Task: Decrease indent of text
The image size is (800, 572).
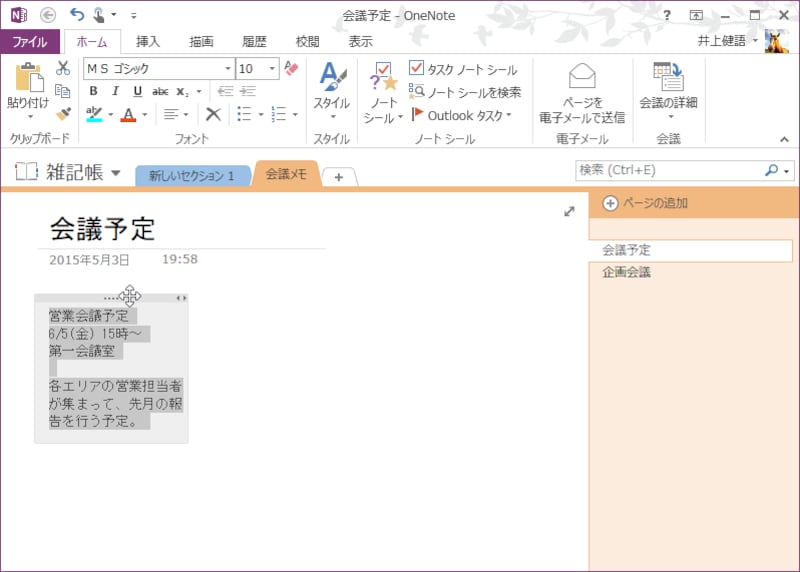Action: pyautogui.click(x=226, y=91)
